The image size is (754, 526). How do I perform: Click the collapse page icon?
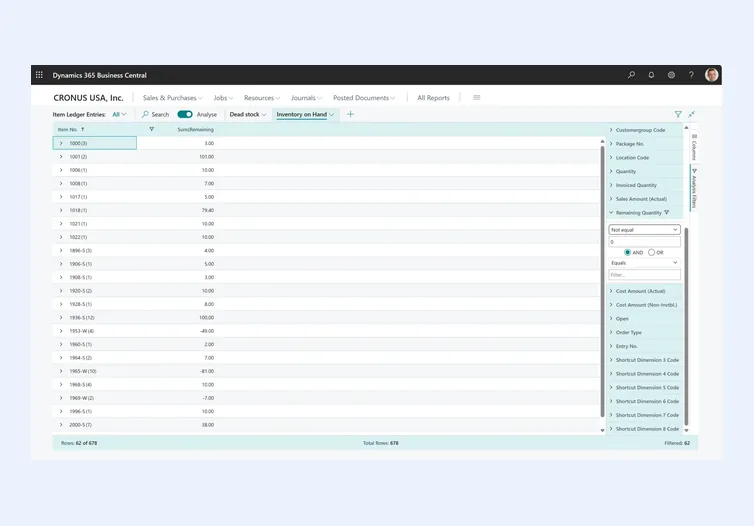click(691, 114)
